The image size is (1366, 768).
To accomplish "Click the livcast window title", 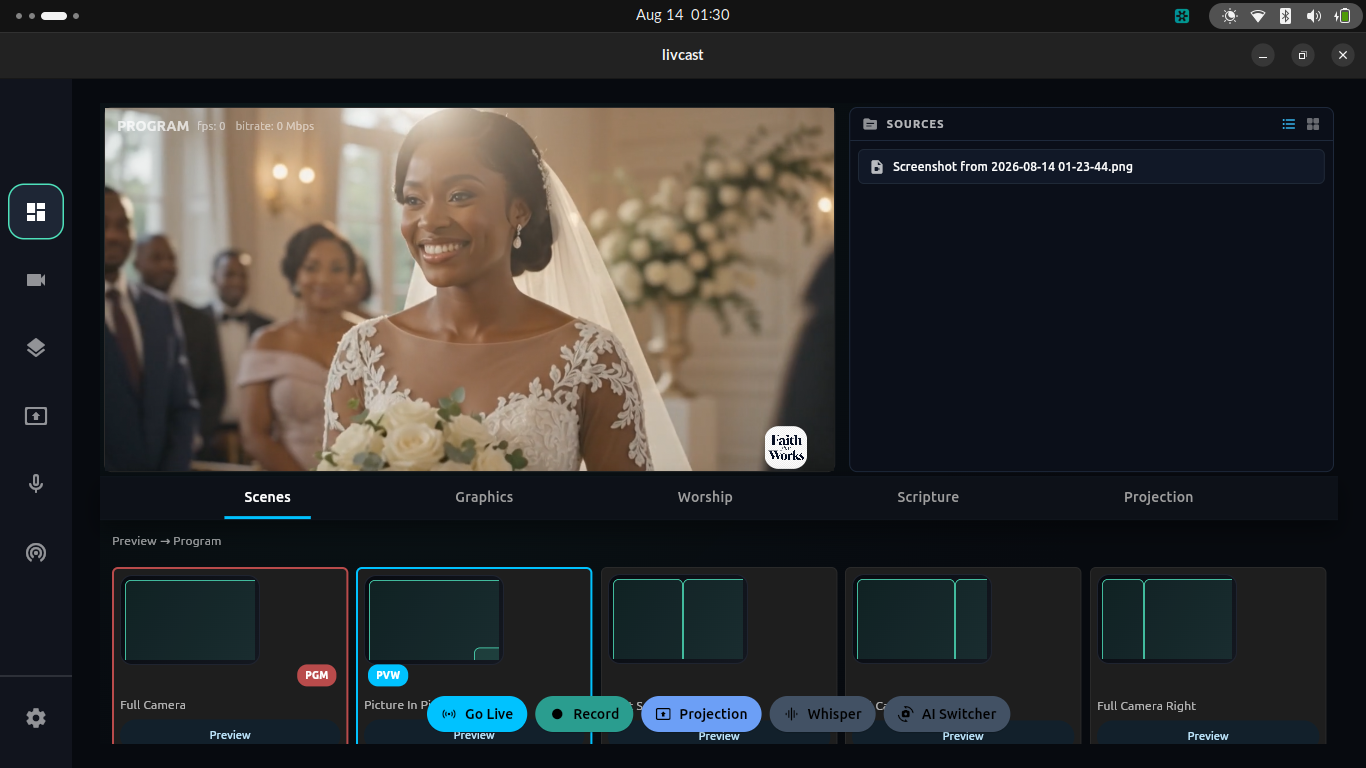I will [x=683, y=55].
